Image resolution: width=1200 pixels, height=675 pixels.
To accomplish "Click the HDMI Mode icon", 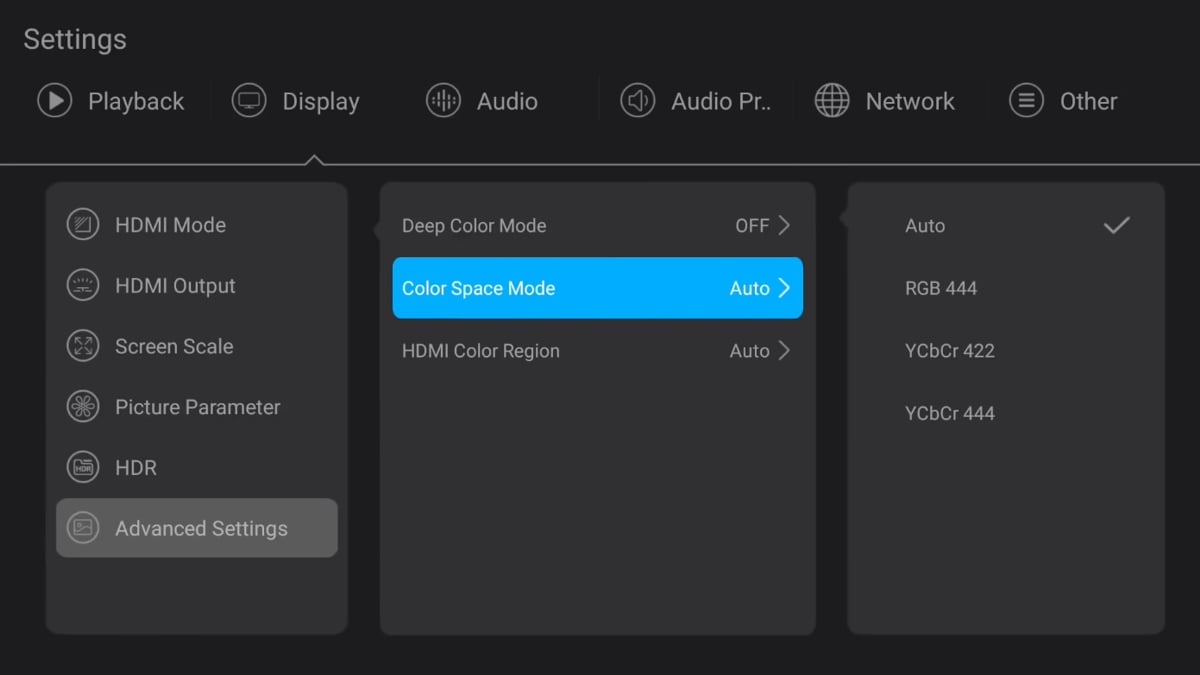I will coord(83,225).
